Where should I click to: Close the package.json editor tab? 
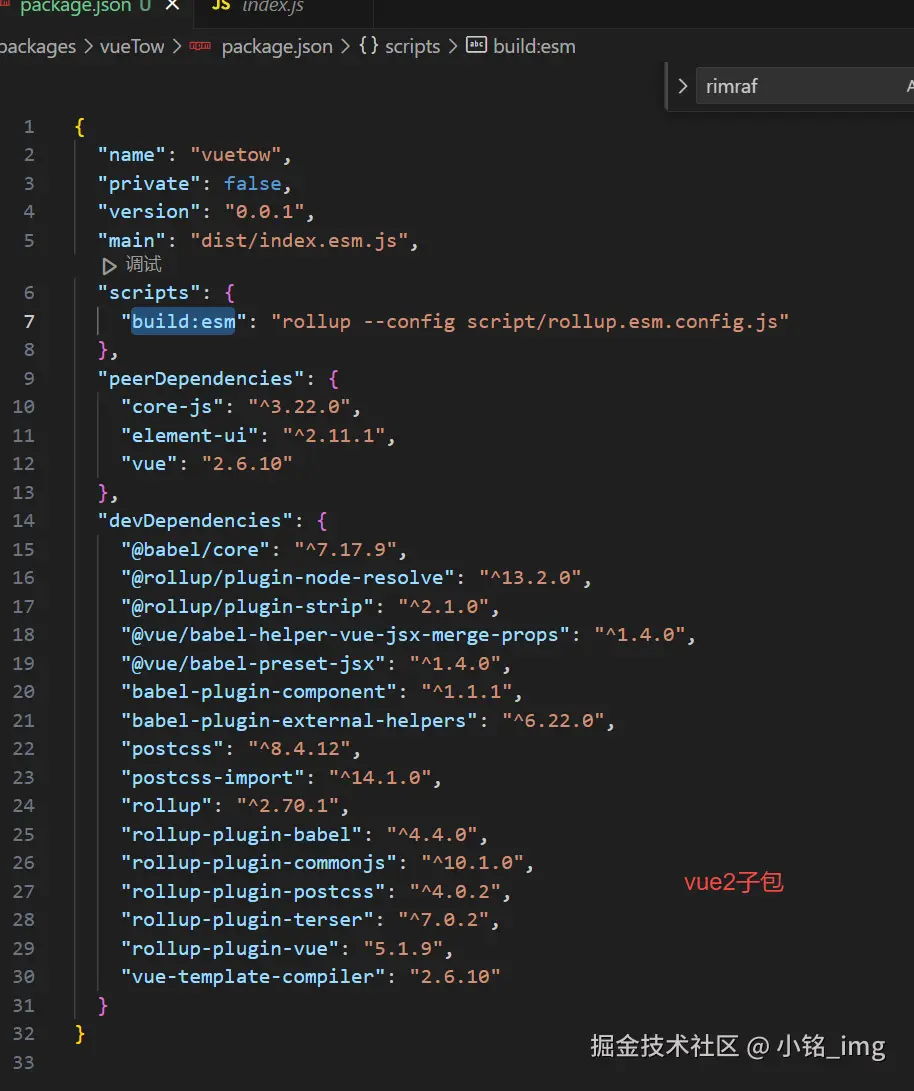pyautogui.click(x=173, y=6)
